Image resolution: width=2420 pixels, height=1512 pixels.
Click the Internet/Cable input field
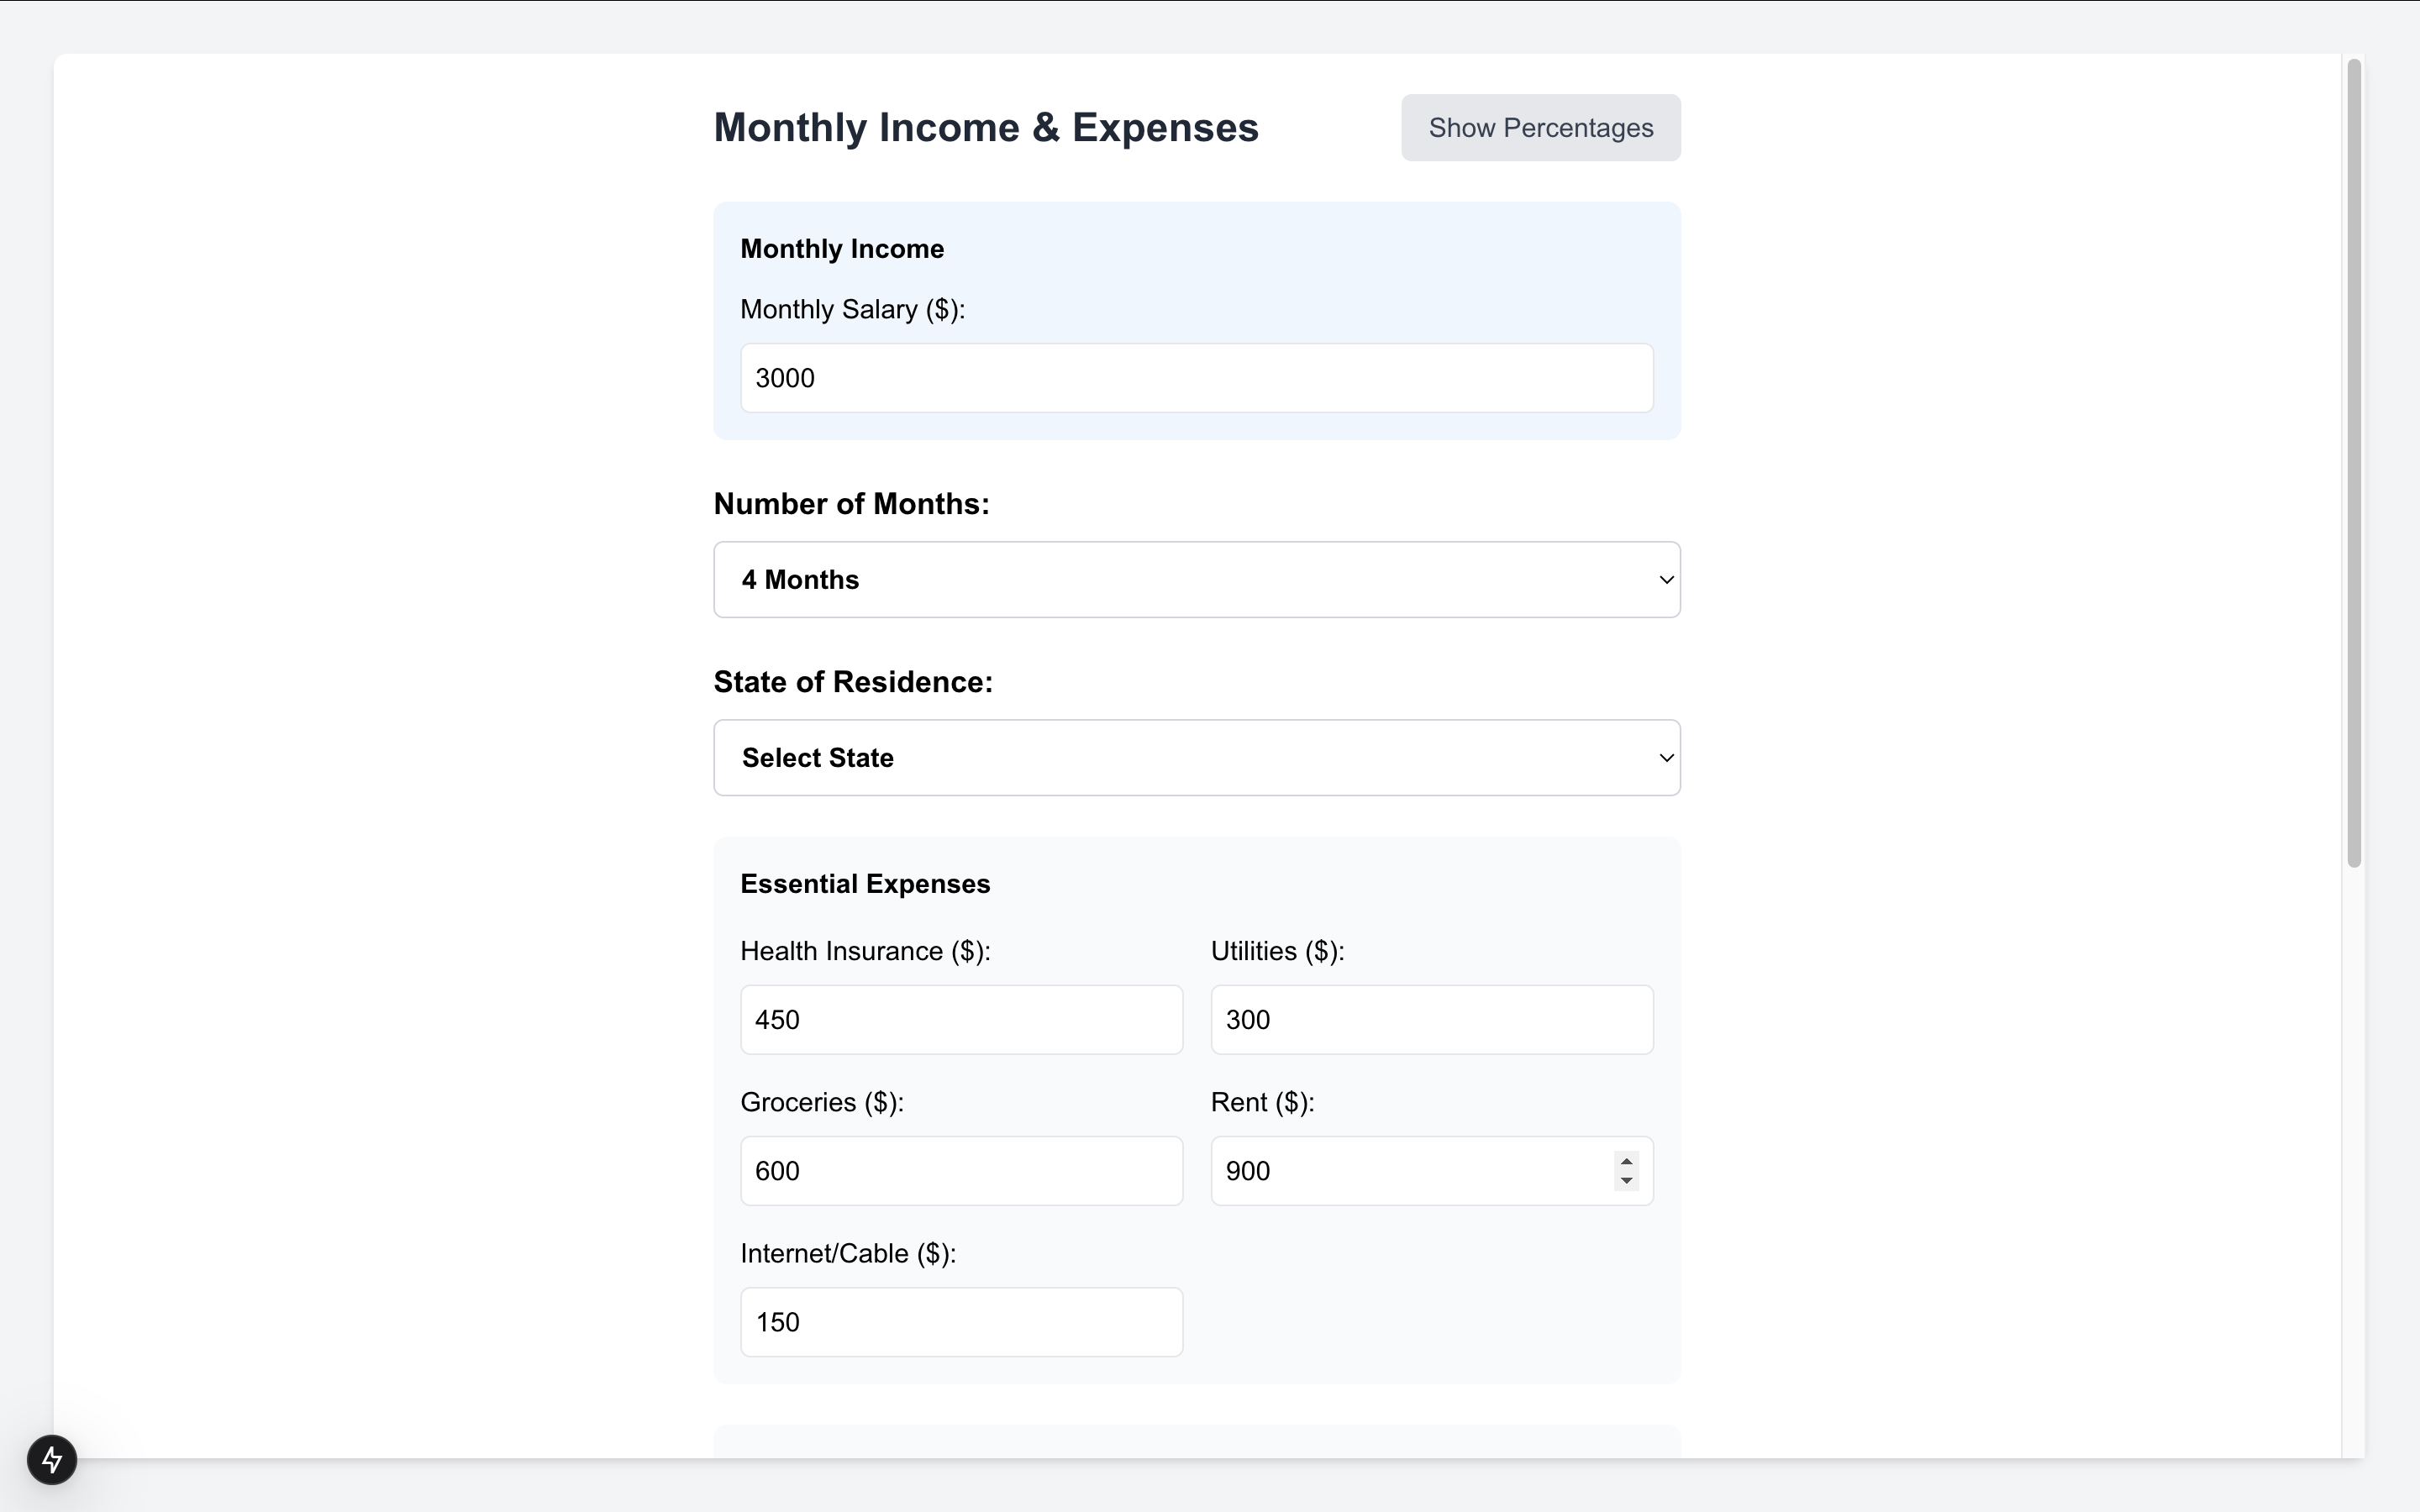960,1322
